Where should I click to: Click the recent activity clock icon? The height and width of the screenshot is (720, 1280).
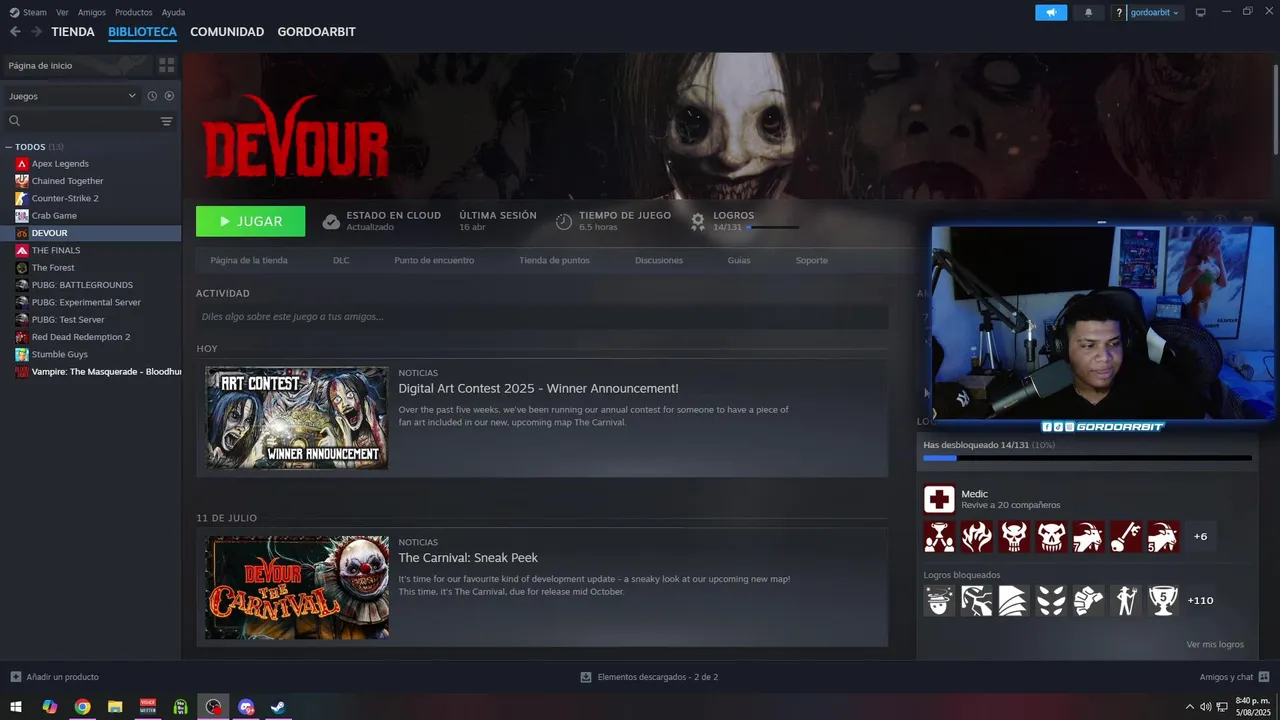point(152,96)
